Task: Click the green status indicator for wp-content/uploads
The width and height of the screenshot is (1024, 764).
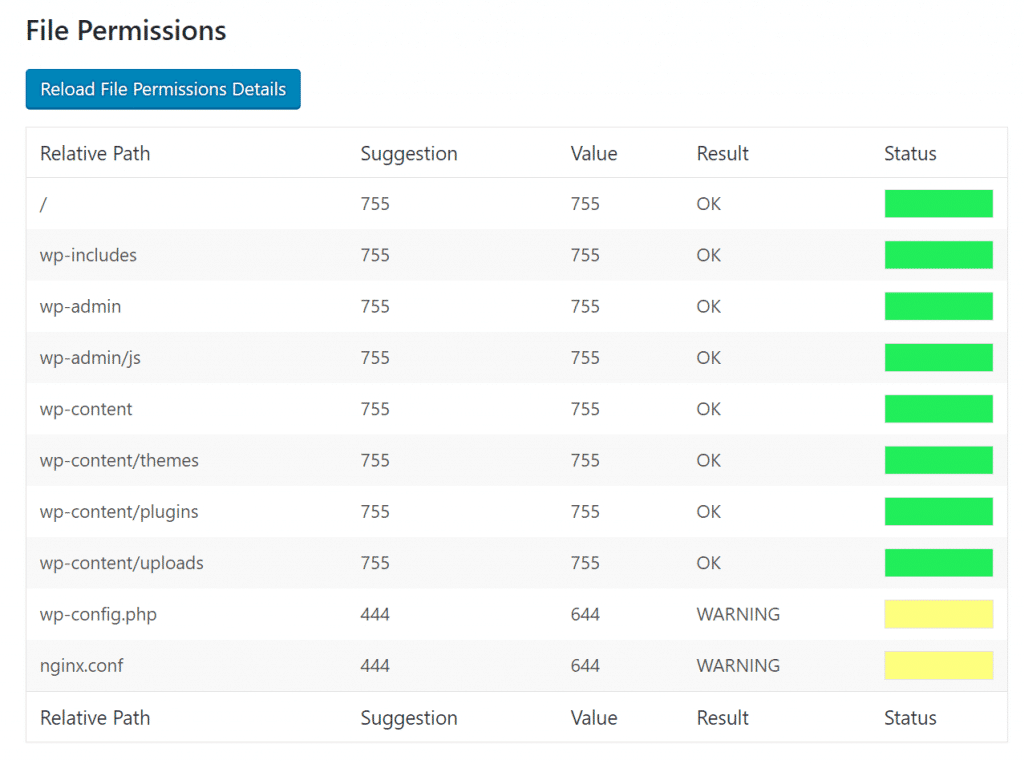Action: pyautogui.click(x=938, y=562)
